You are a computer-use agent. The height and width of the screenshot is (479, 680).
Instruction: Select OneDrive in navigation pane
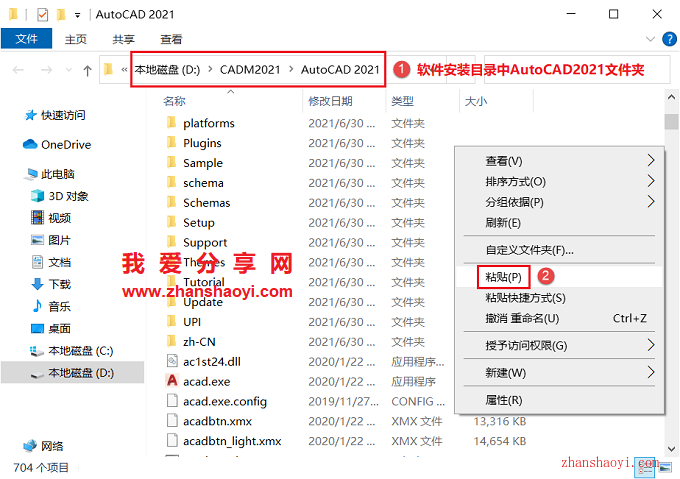[x=57, y=145]
